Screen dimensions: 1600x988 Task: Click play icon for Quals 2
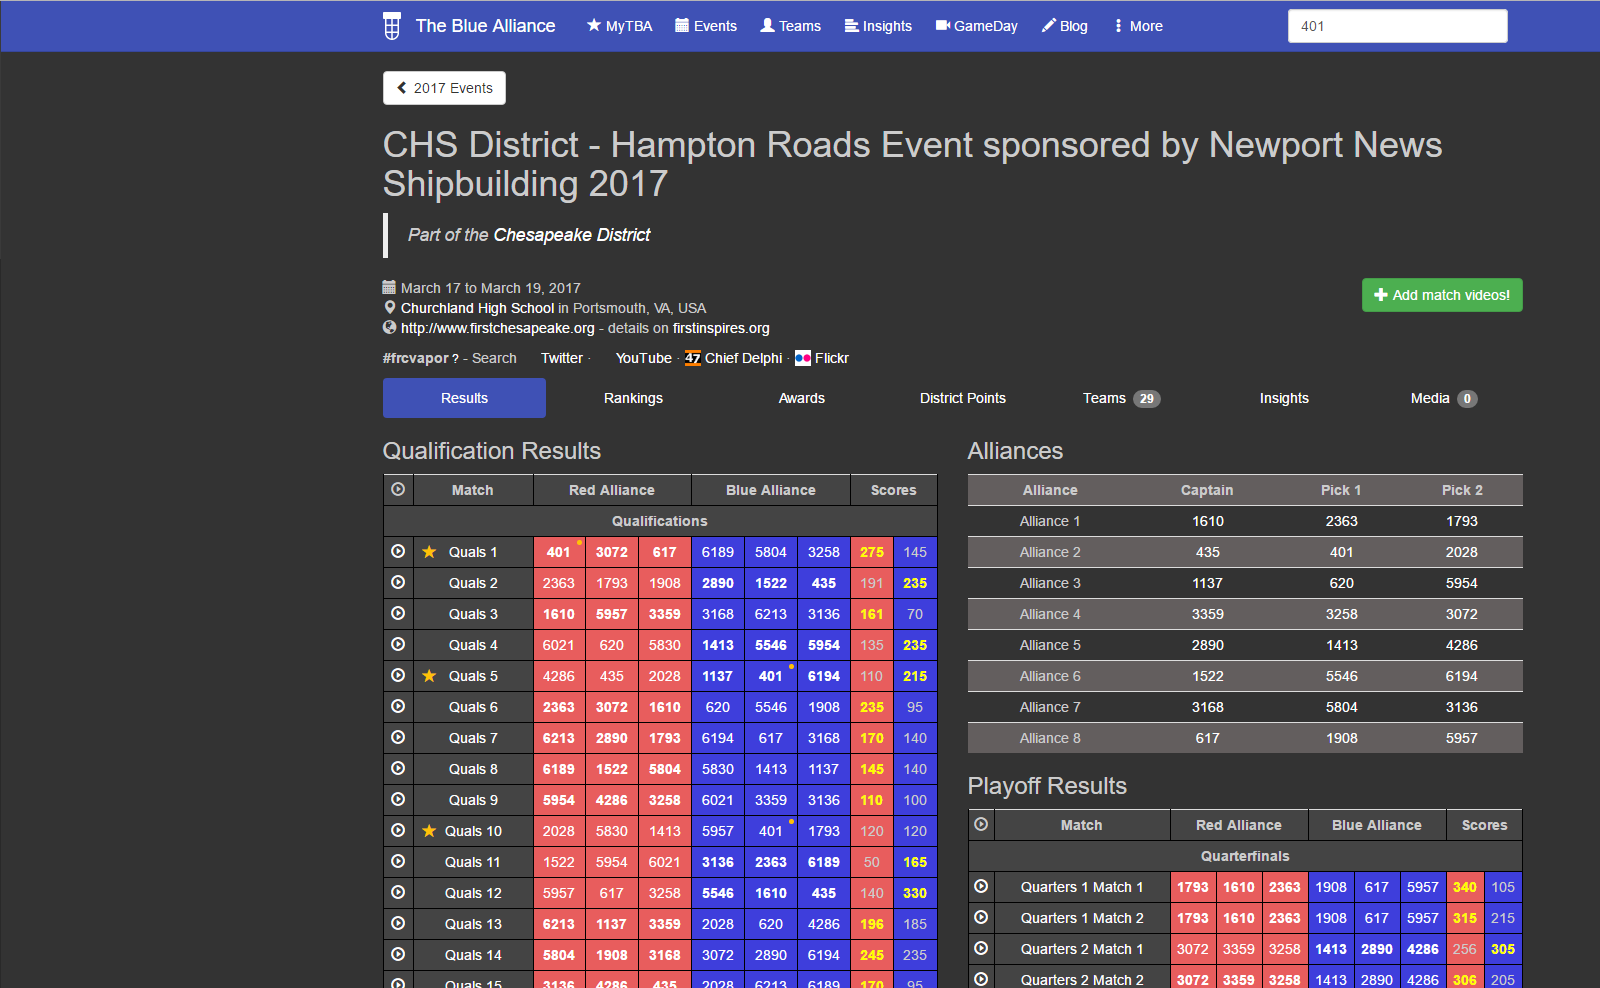coord(398,582)
